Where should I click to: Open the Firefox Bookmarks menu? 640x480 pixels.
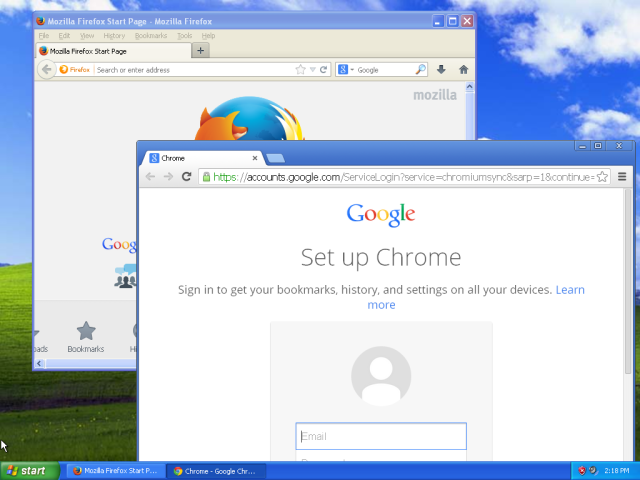pyautogui.click(x=151, y=36)
